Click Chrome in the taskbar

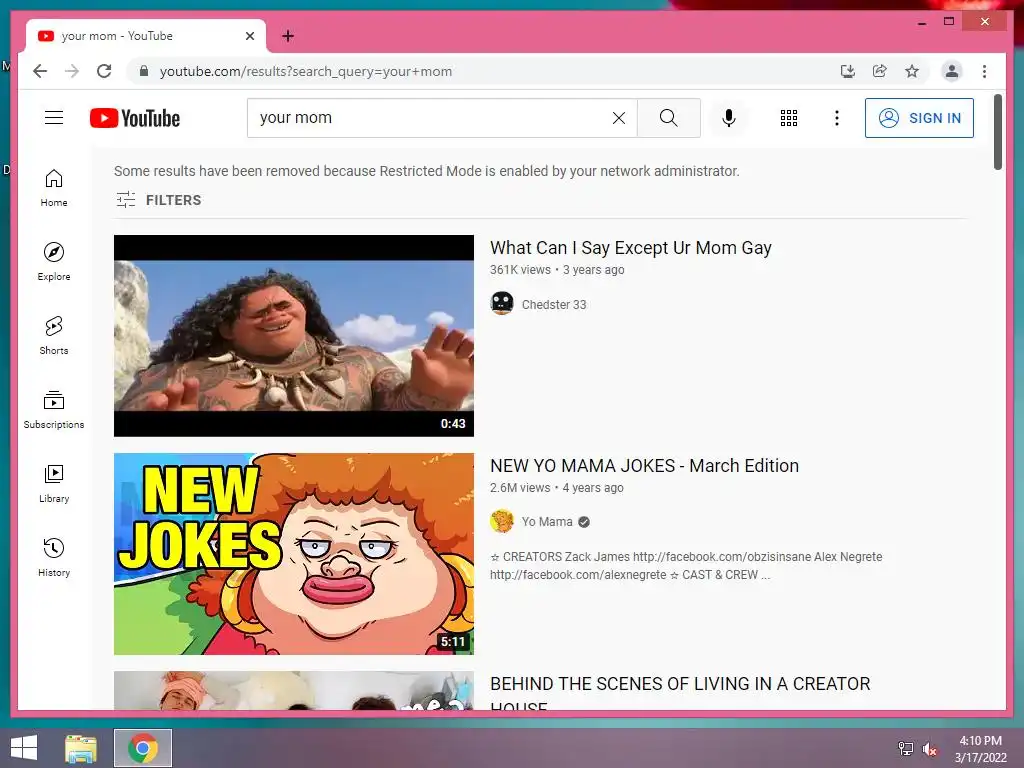[143, 748]
